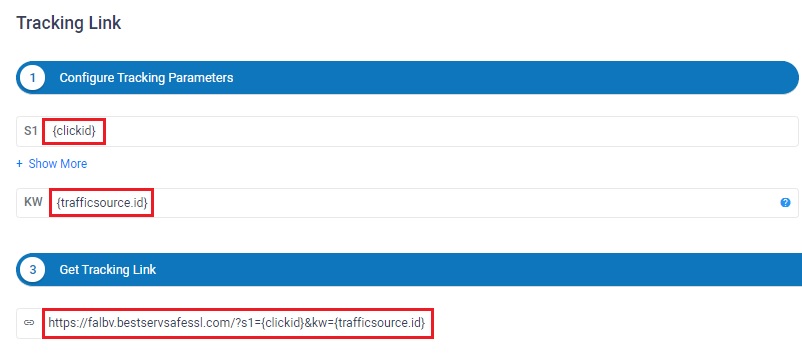802x364 pixels.
Task: Click the plus sign next to Show More
Action: (x=19, y=164)
